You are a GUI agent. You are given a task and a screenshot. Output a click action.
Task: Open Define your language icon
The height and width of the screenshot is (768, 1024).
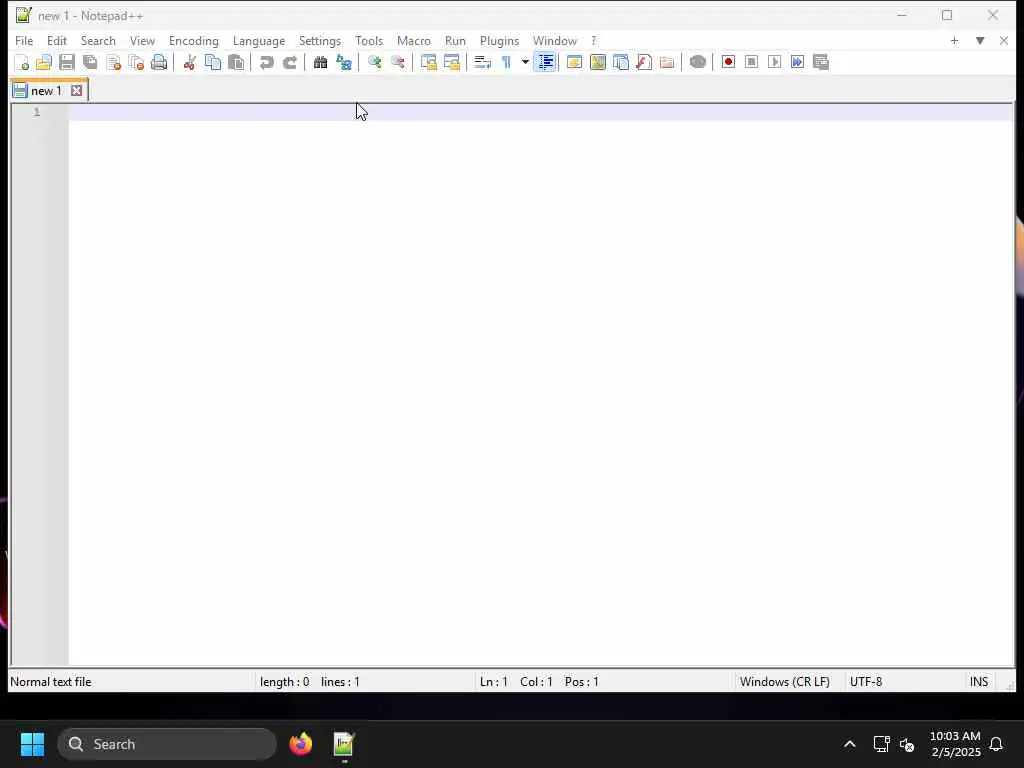(x=574, y=62)
